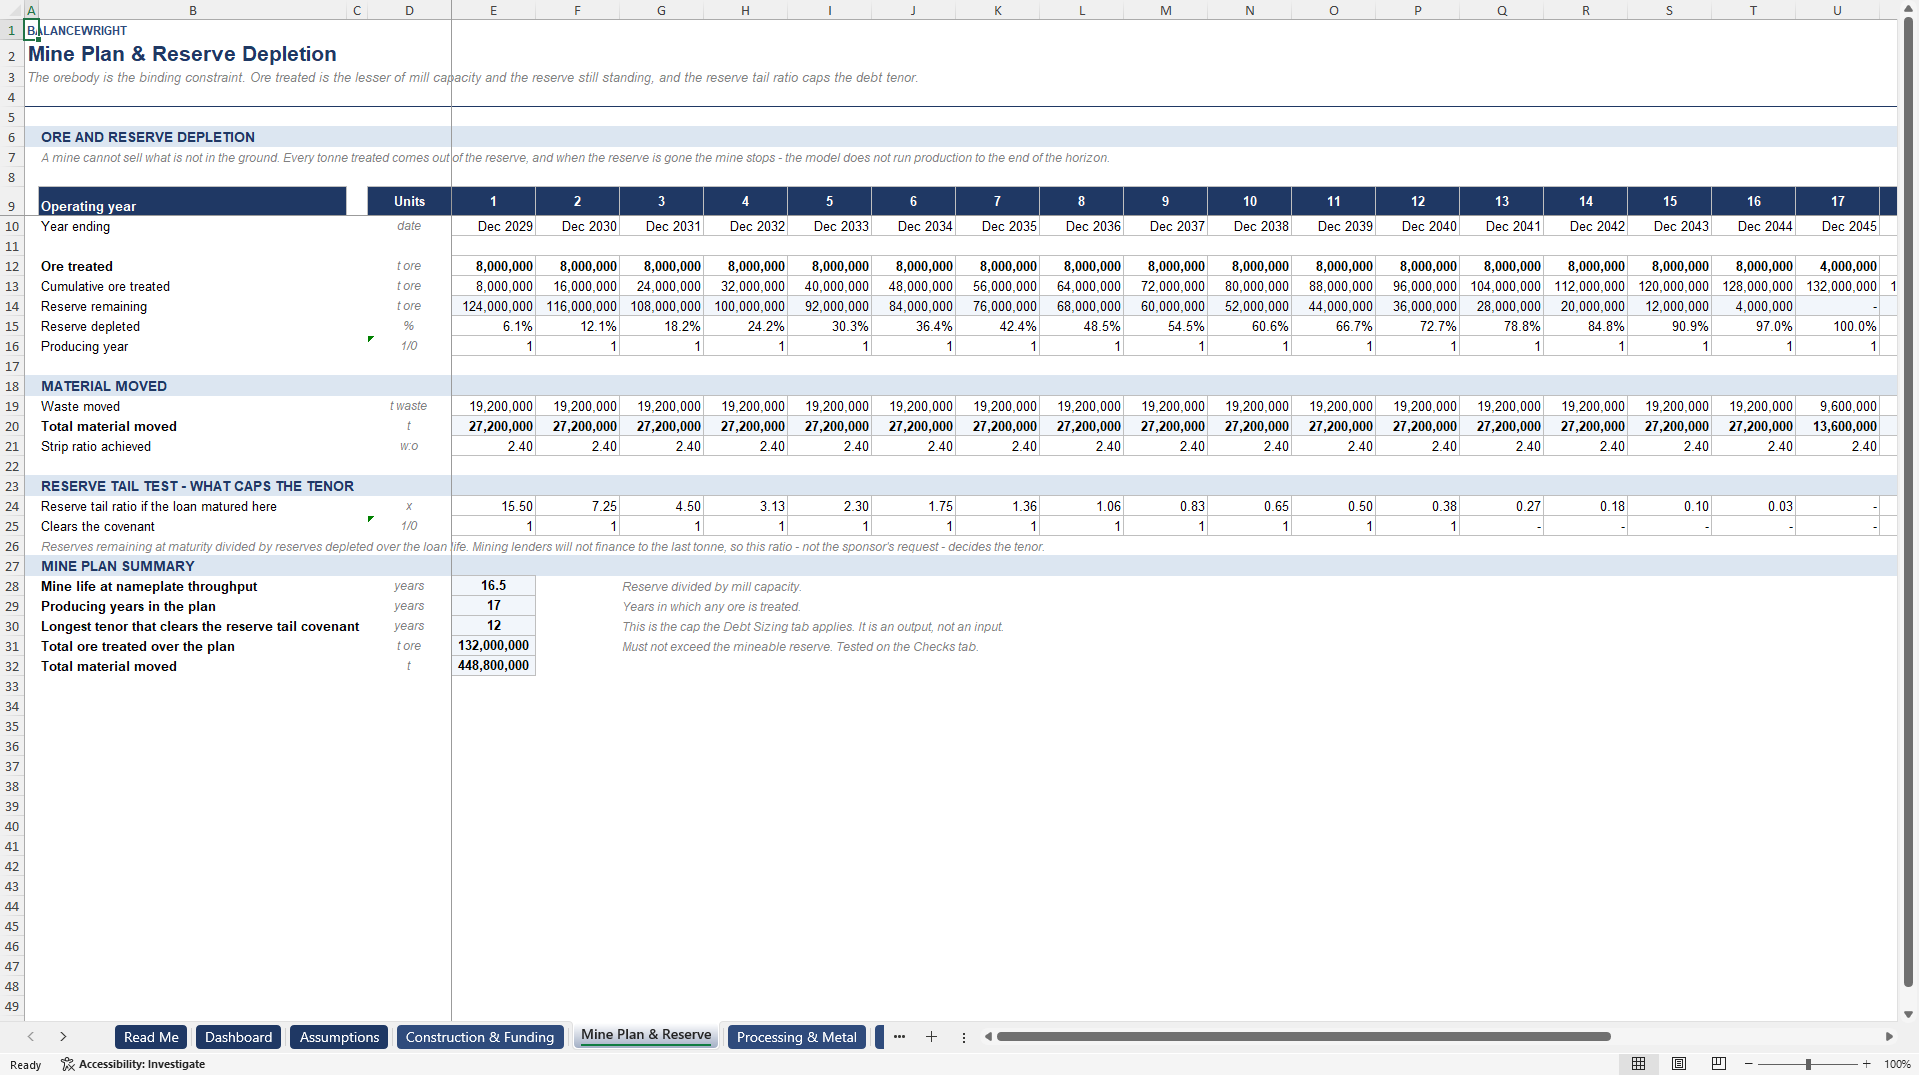Select the Dec 2029 year ending cell

pos(493,226)
